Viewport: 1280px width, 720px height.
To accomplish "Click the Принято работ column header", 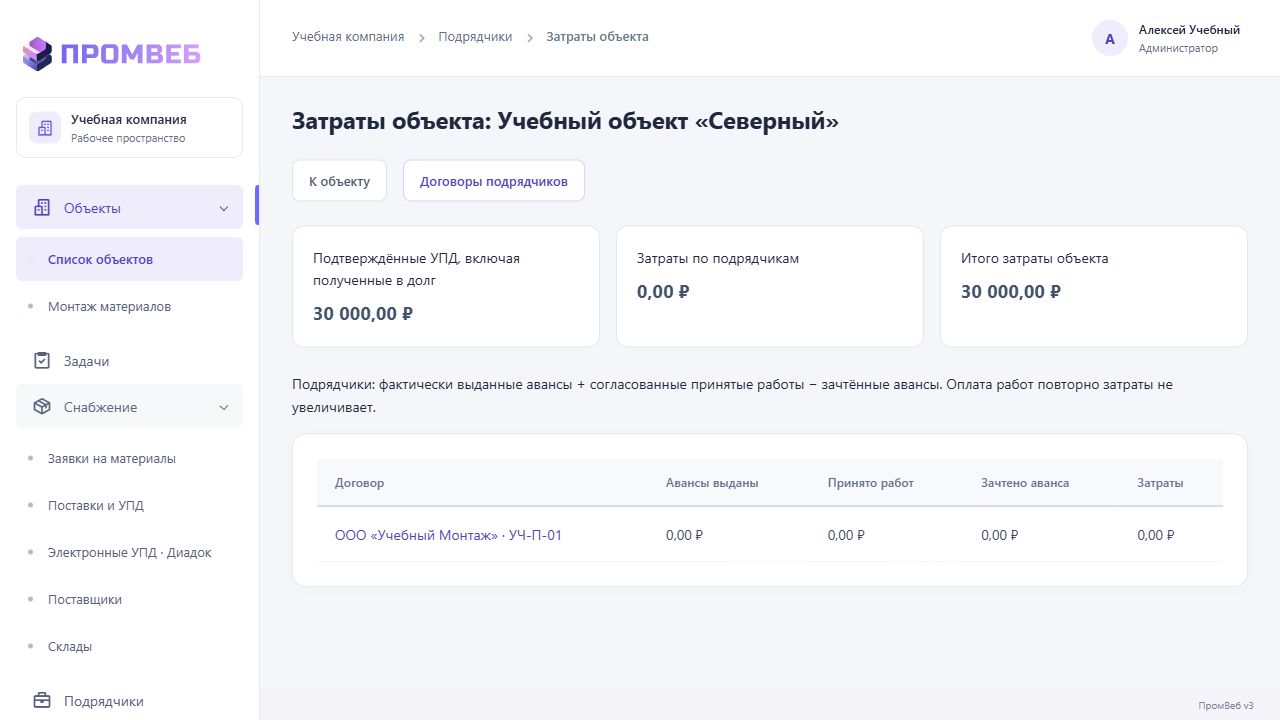I will click(871, 483).
